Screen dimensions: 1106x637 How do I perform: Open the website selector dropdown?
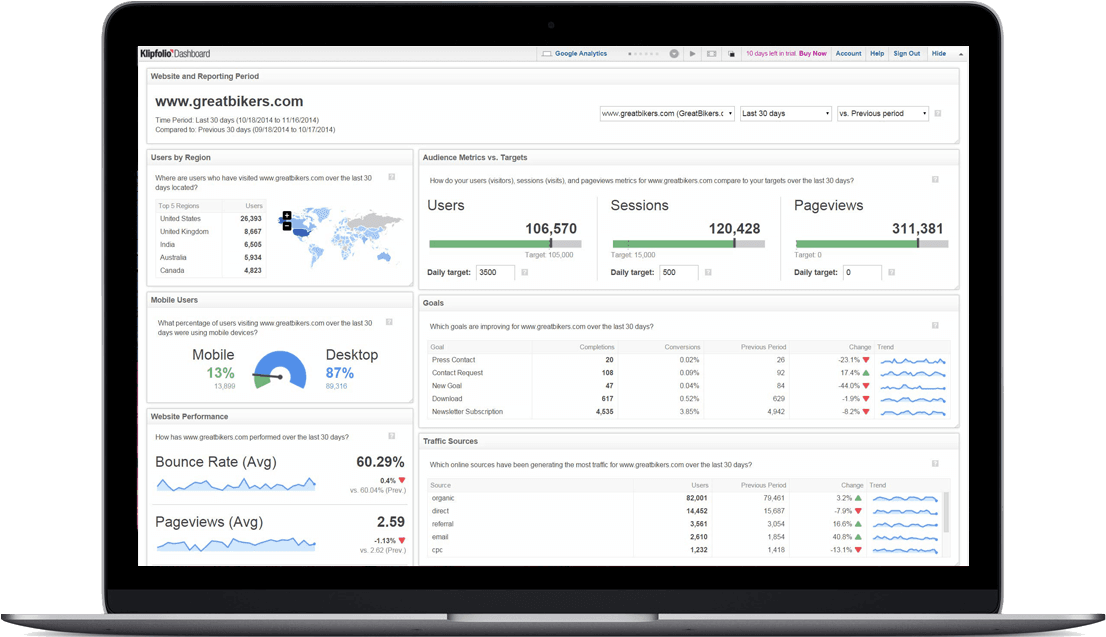coord(667,114)
